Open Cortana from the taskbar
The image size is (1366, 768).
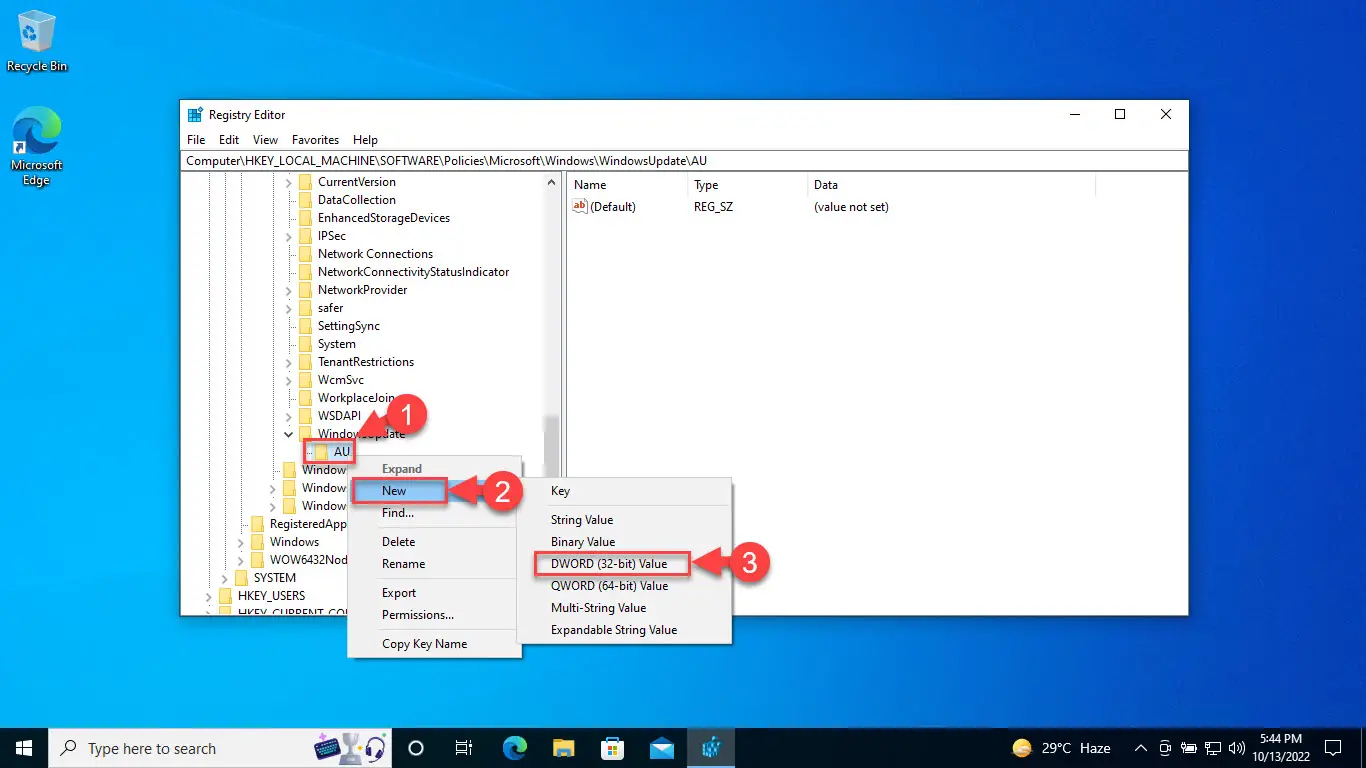417,748
